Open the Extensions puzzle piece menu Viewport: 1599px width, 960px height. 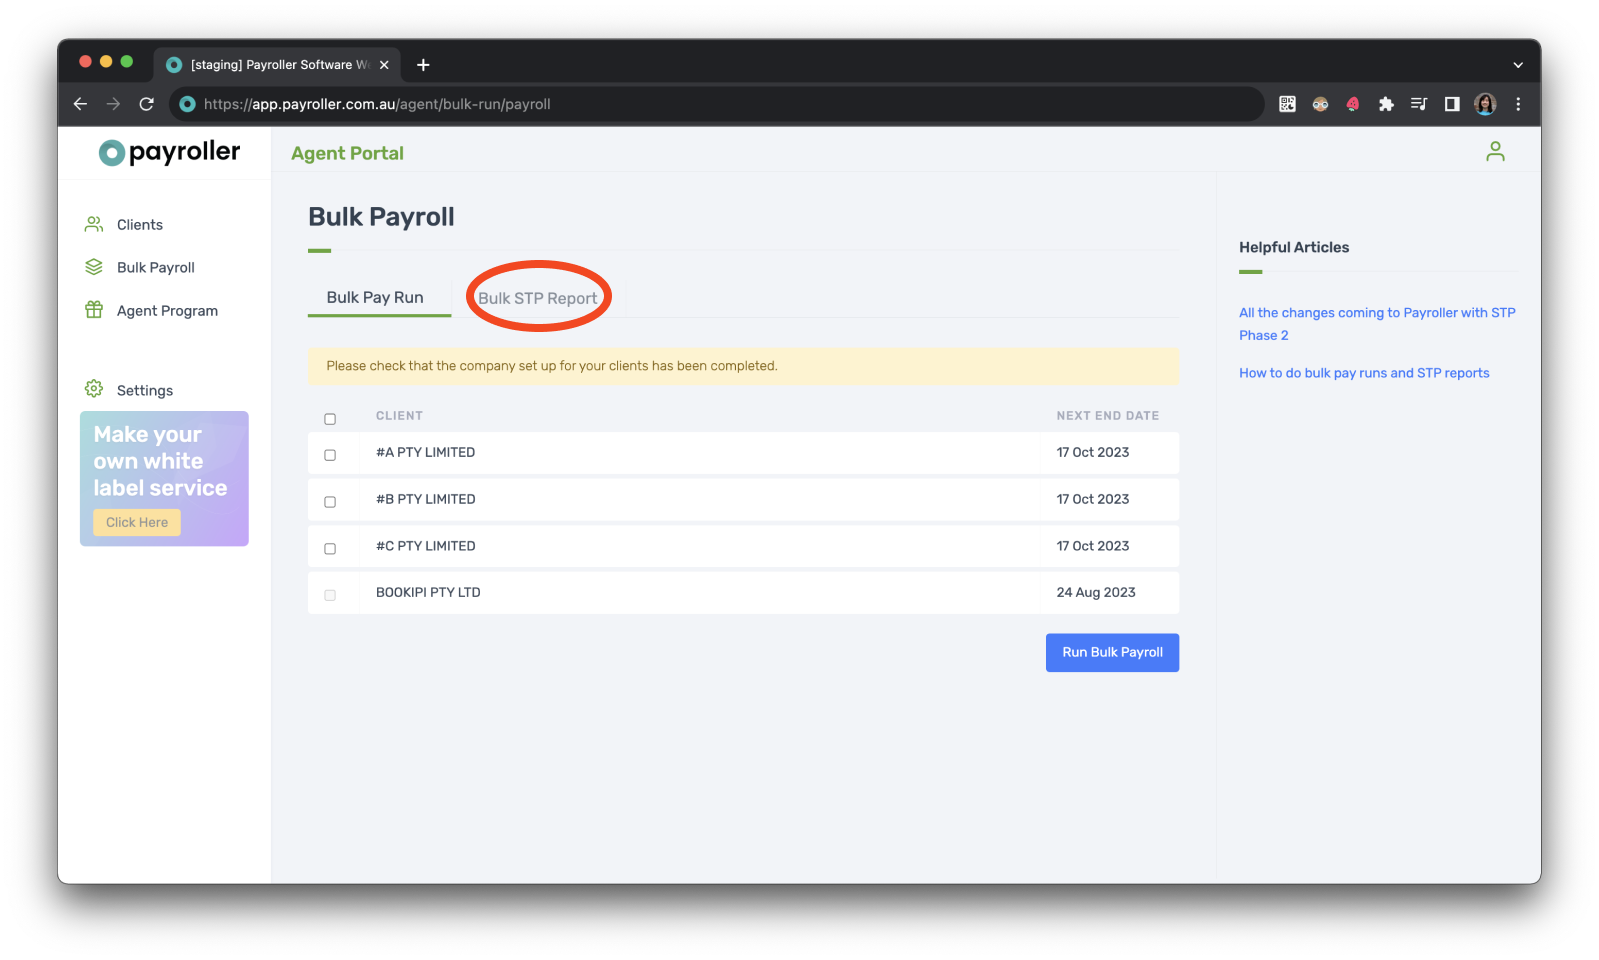pos(1386,104)
